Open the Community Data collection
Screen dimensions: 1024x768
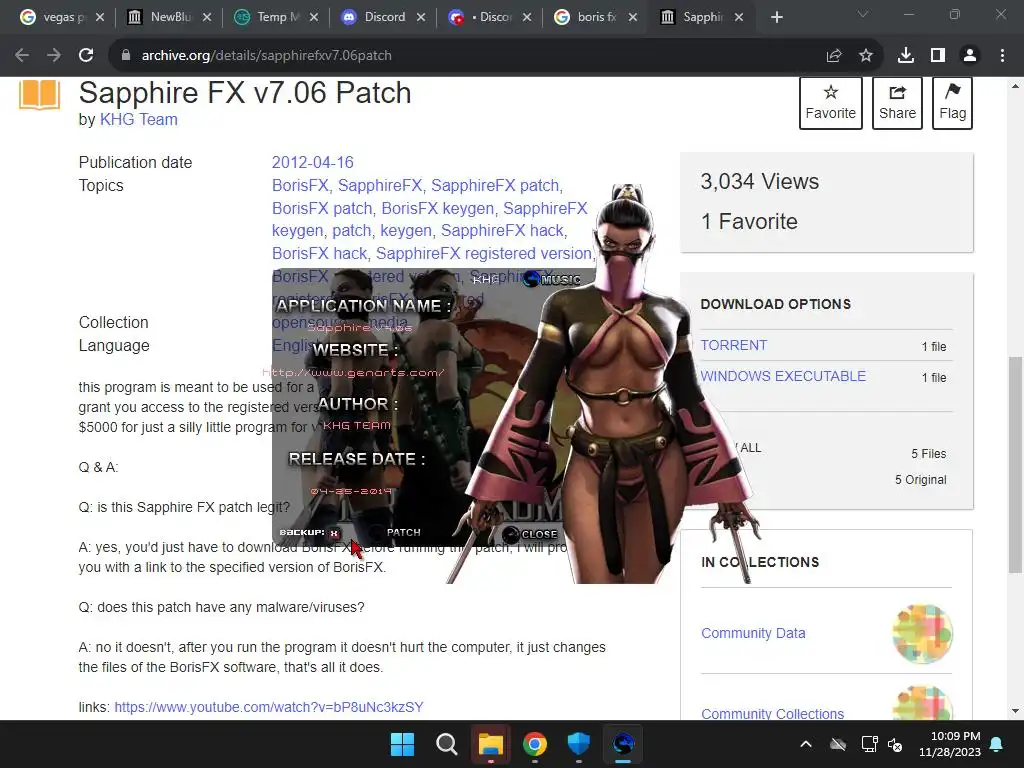pos(753,633)
